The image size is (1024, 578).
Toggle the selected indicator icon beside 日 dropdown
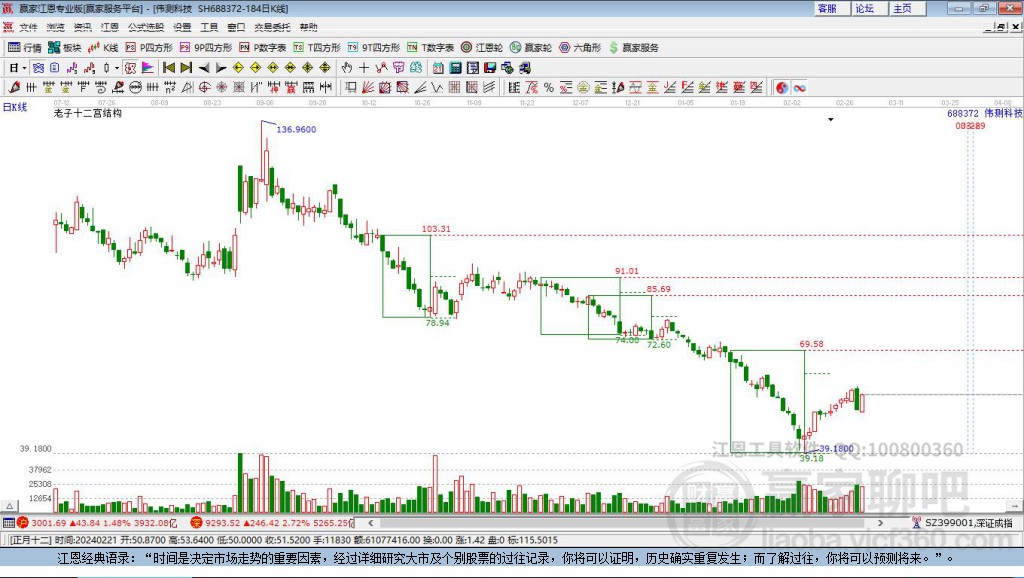click(x=38, y=68)
